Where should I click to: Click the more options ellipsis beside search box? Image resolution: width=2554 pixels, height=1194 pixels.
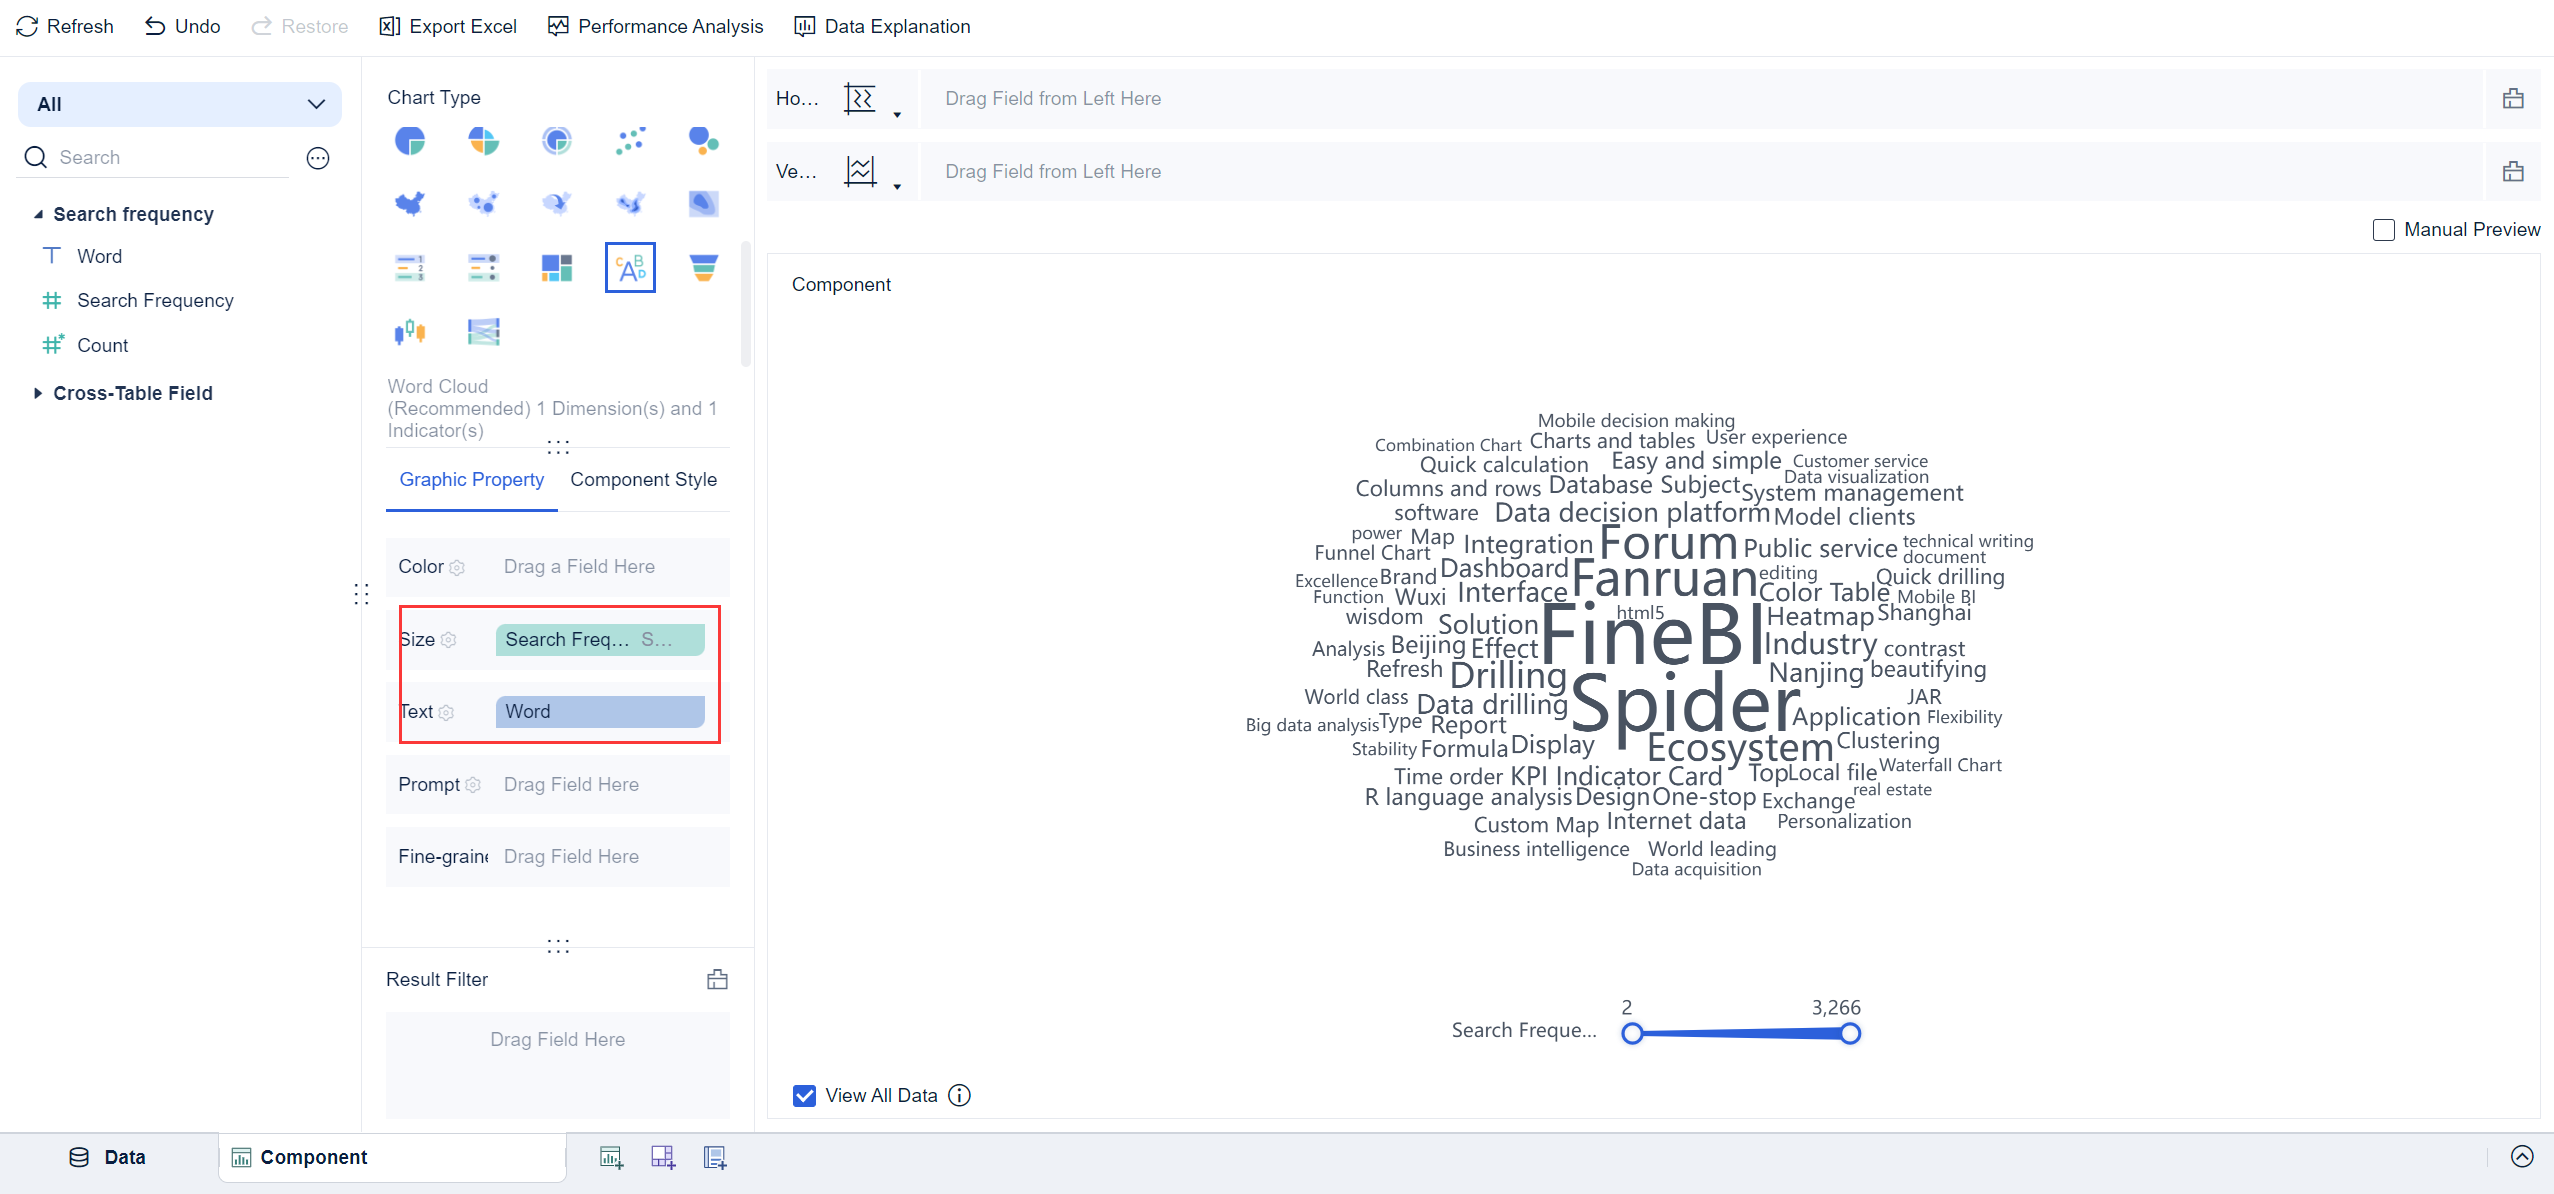click(318, 157)
